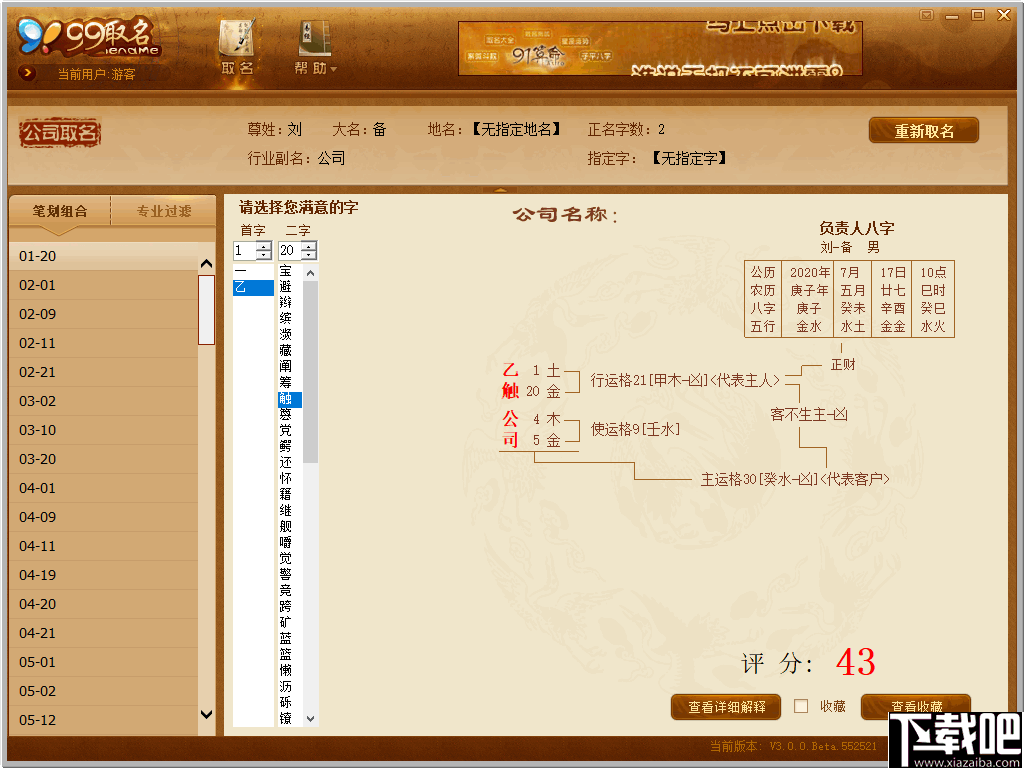Select stroke combination 04-01
This screenshot has height=768, width=1024.
[x=103, y=488]
